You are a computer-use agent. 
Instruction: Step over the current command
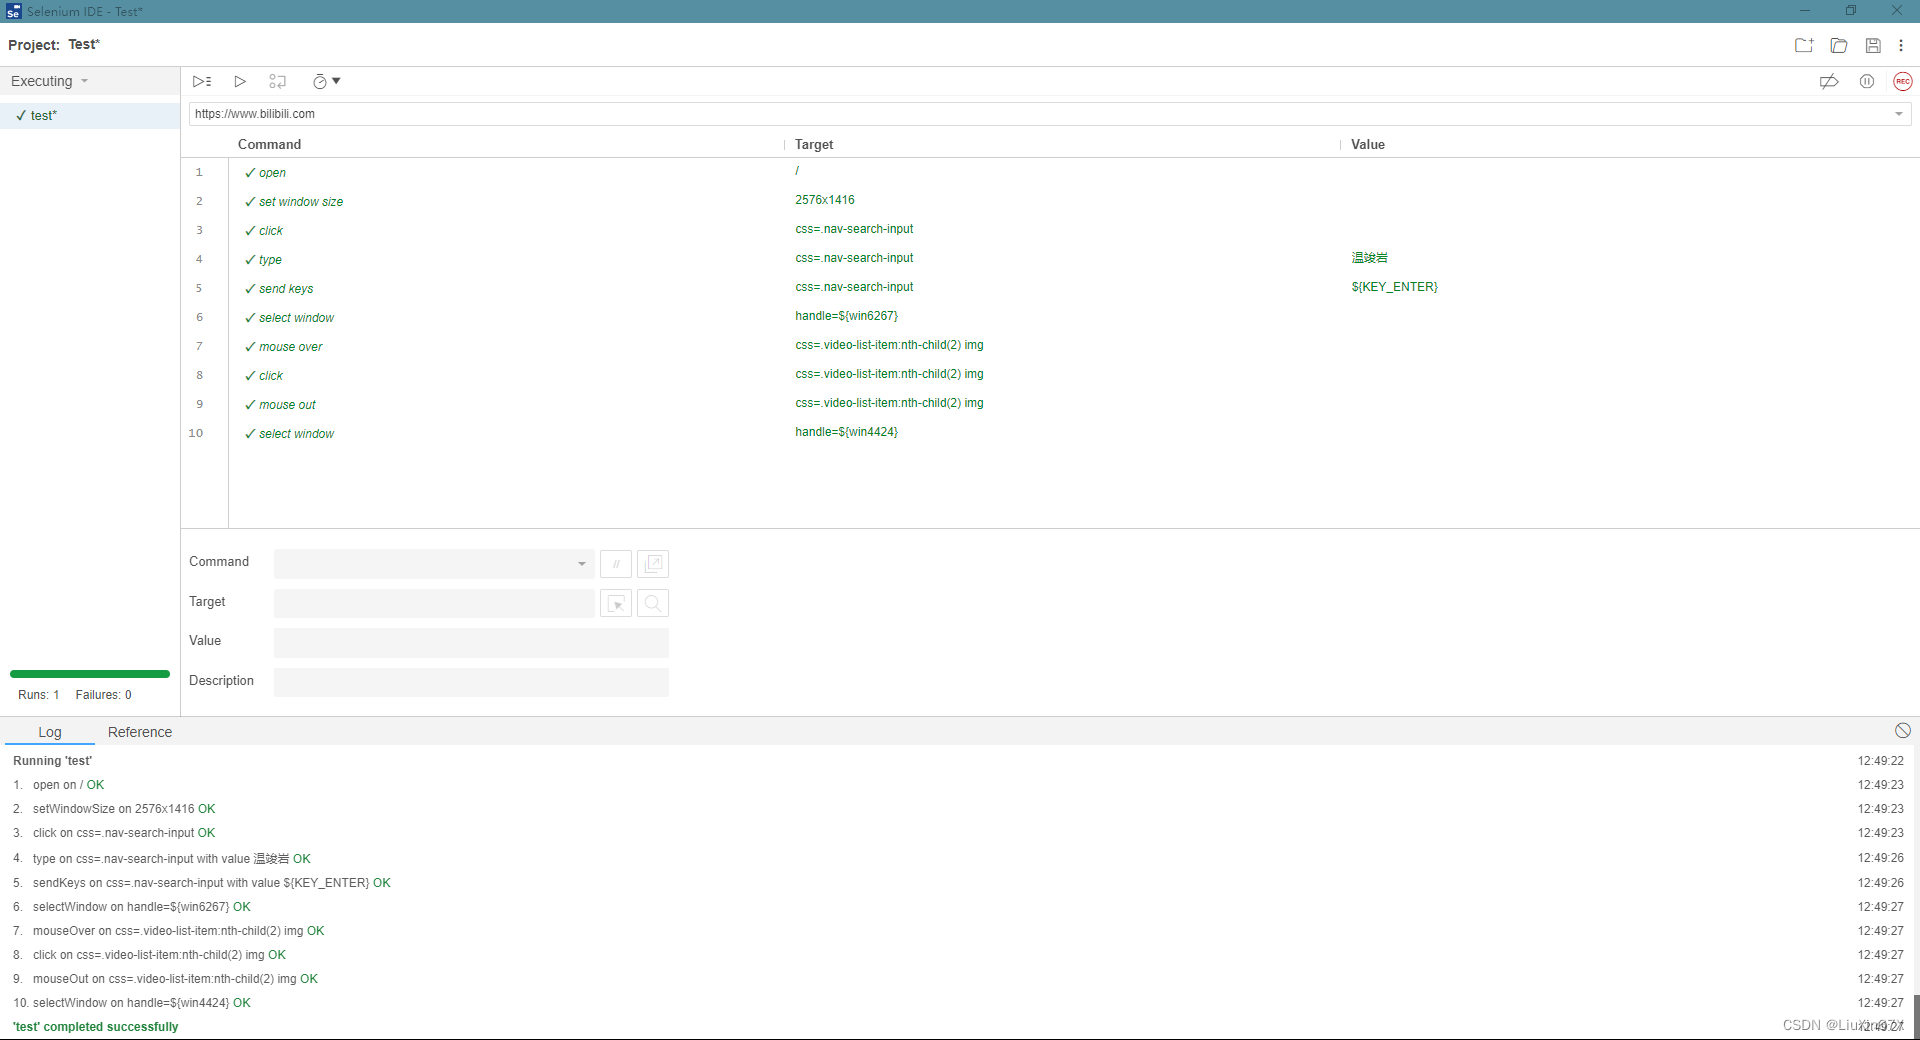(x=278, y=81)
